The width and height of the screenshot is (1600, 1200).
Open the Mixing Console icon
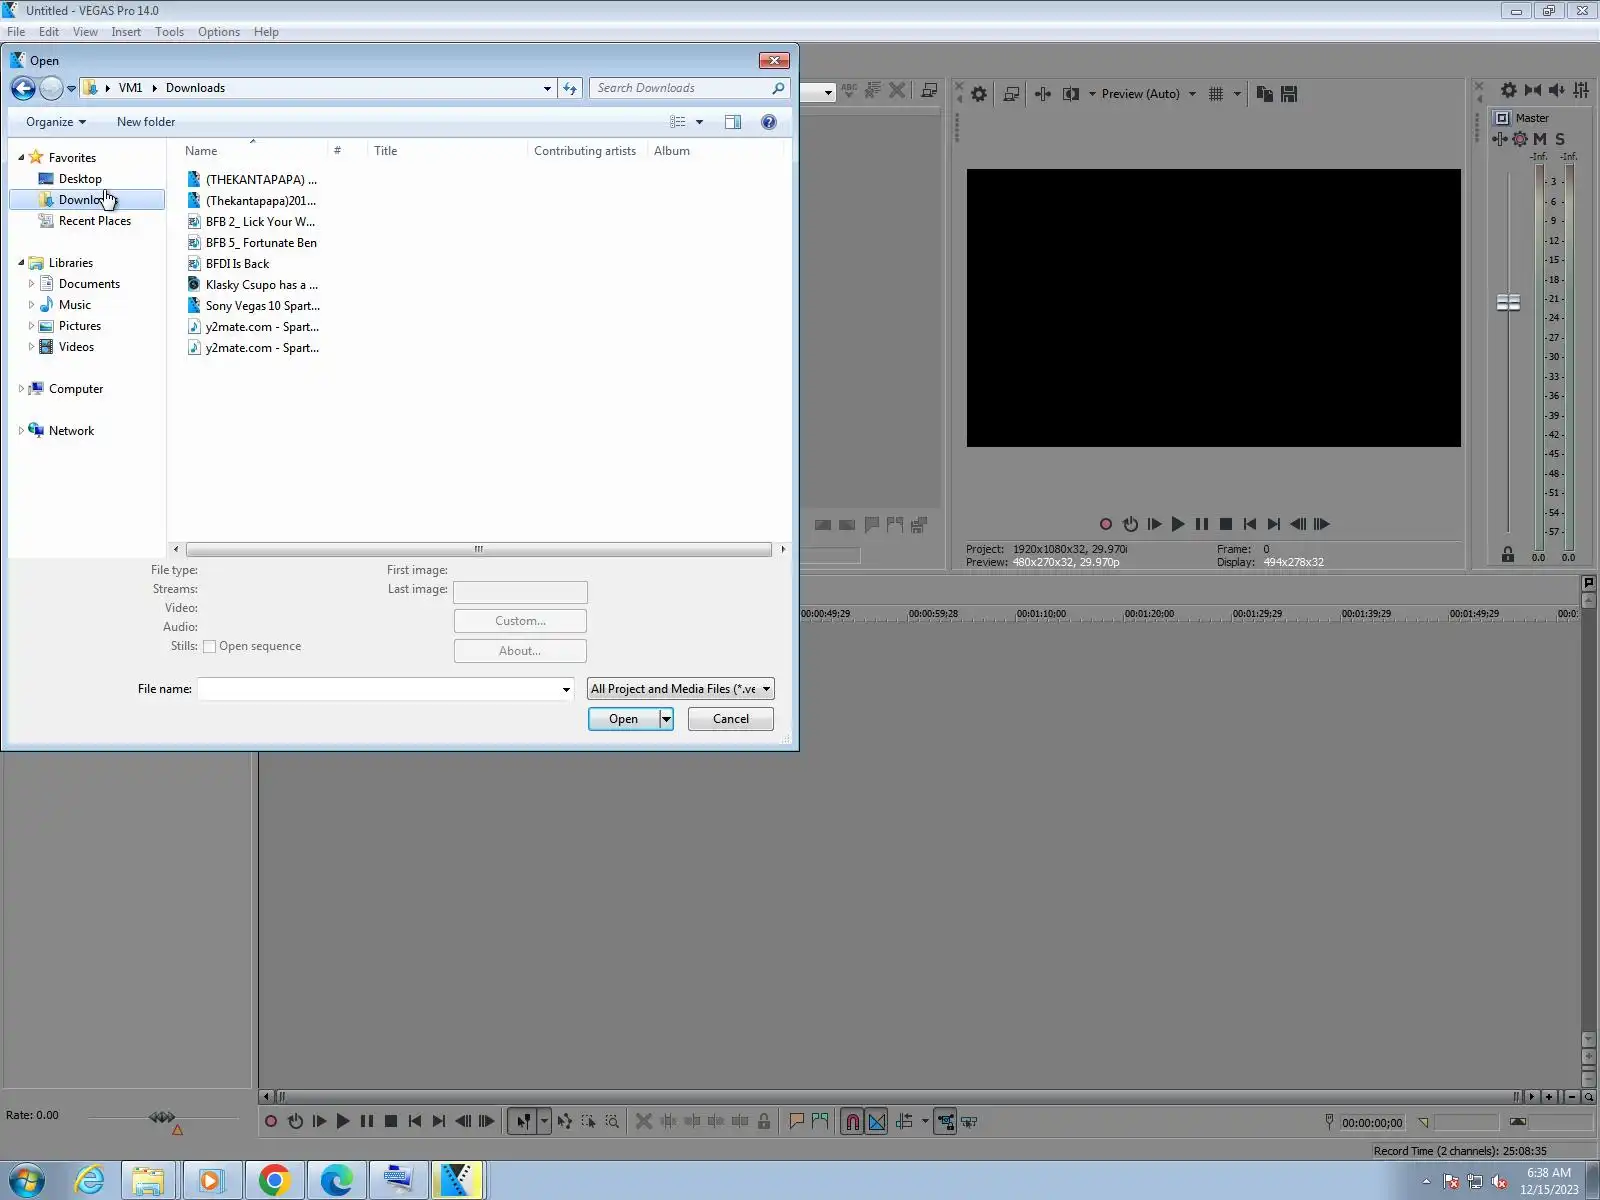(x=1581, y=90)
